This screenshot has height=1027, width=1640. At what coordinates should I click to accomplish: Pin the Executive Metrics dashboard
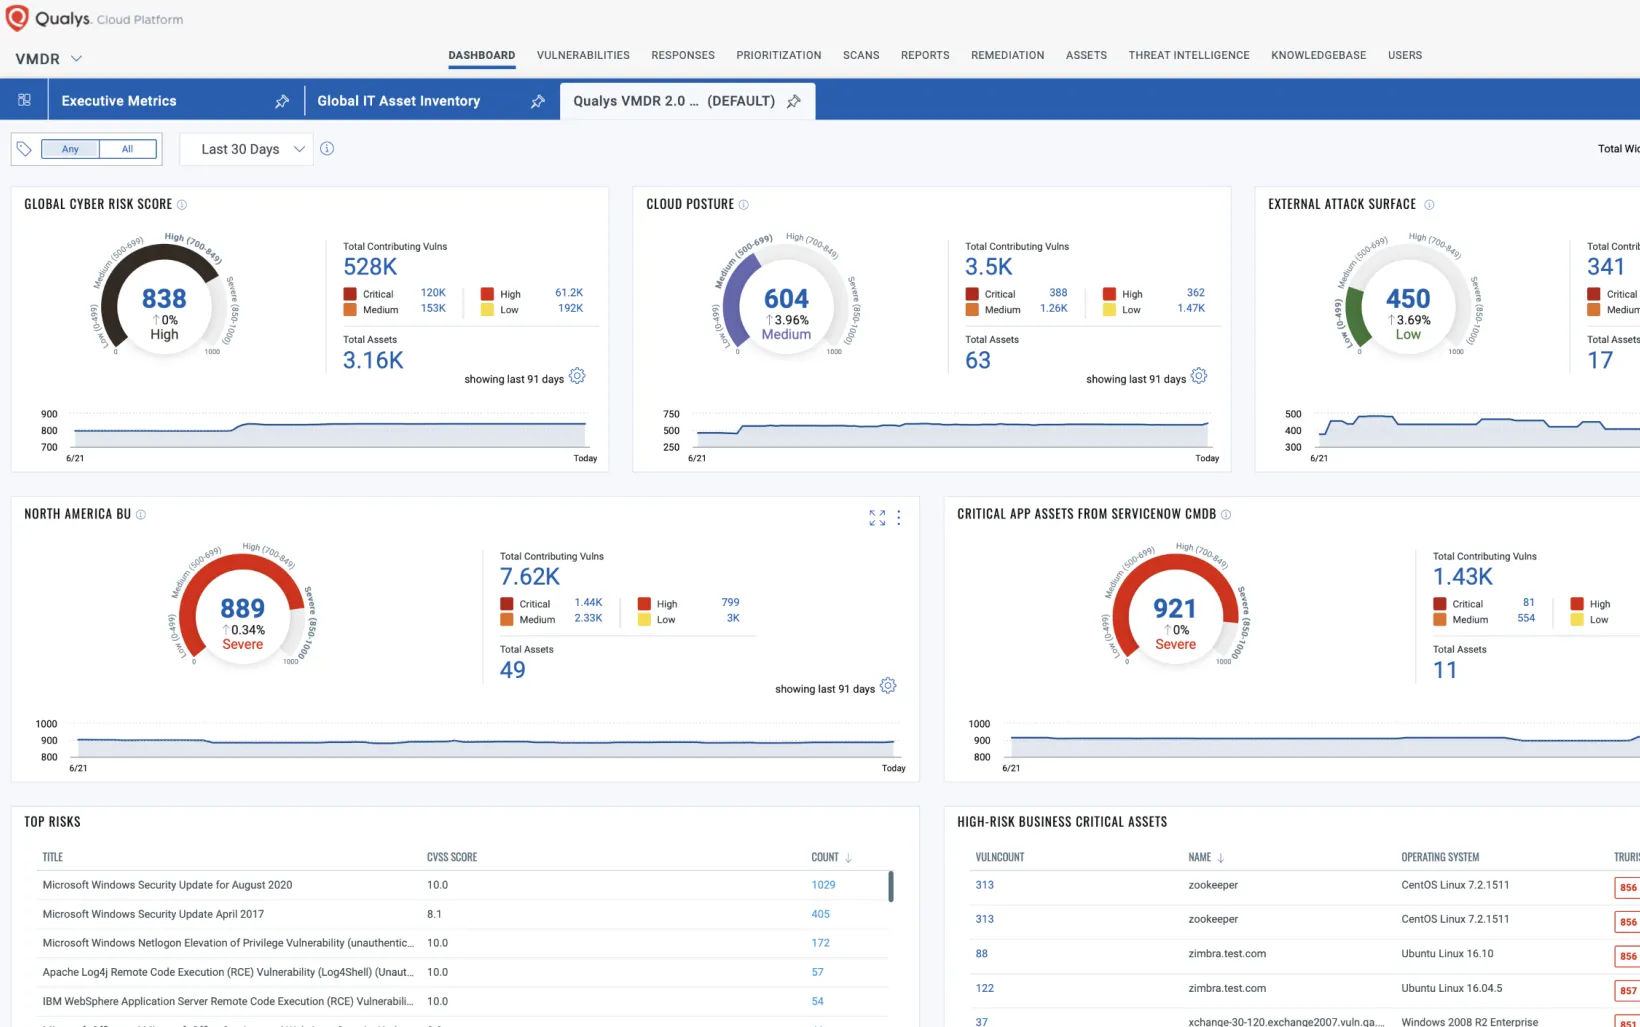tap(282, 100)
